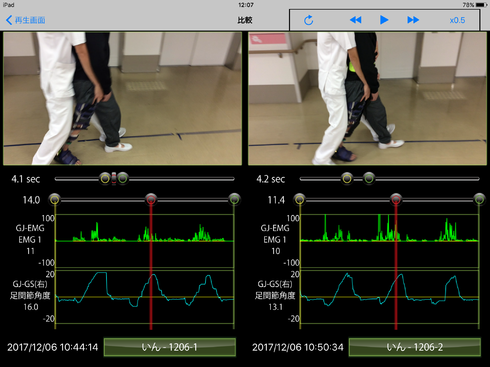Tap the 比較 screen title
This screenshot has width=490, height=367.
[245, 20]
